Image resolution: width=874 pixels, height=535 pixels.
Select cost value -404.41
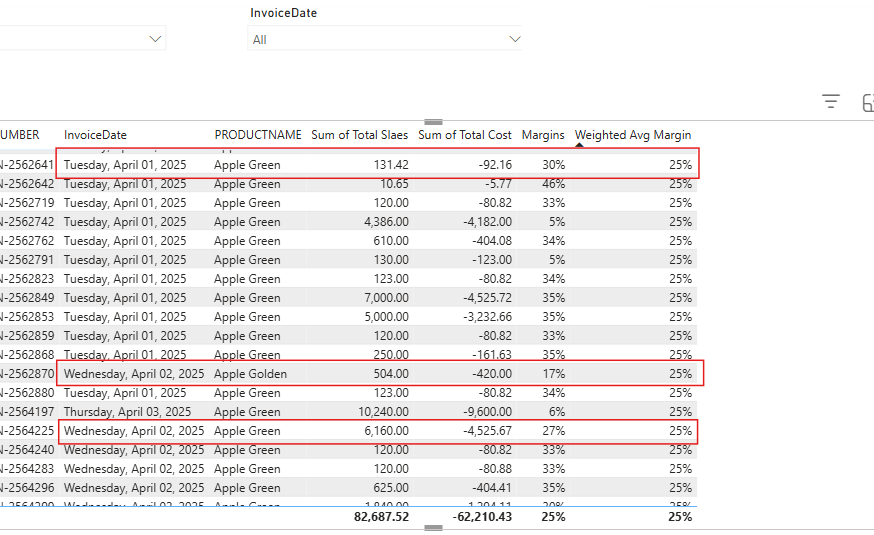tap(492, 488)
